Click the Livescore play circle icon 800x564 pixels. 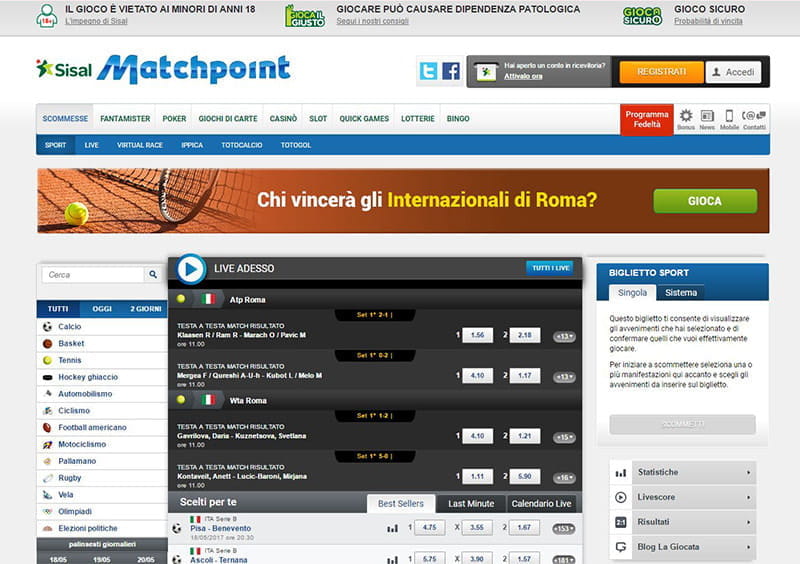[621, 497]
